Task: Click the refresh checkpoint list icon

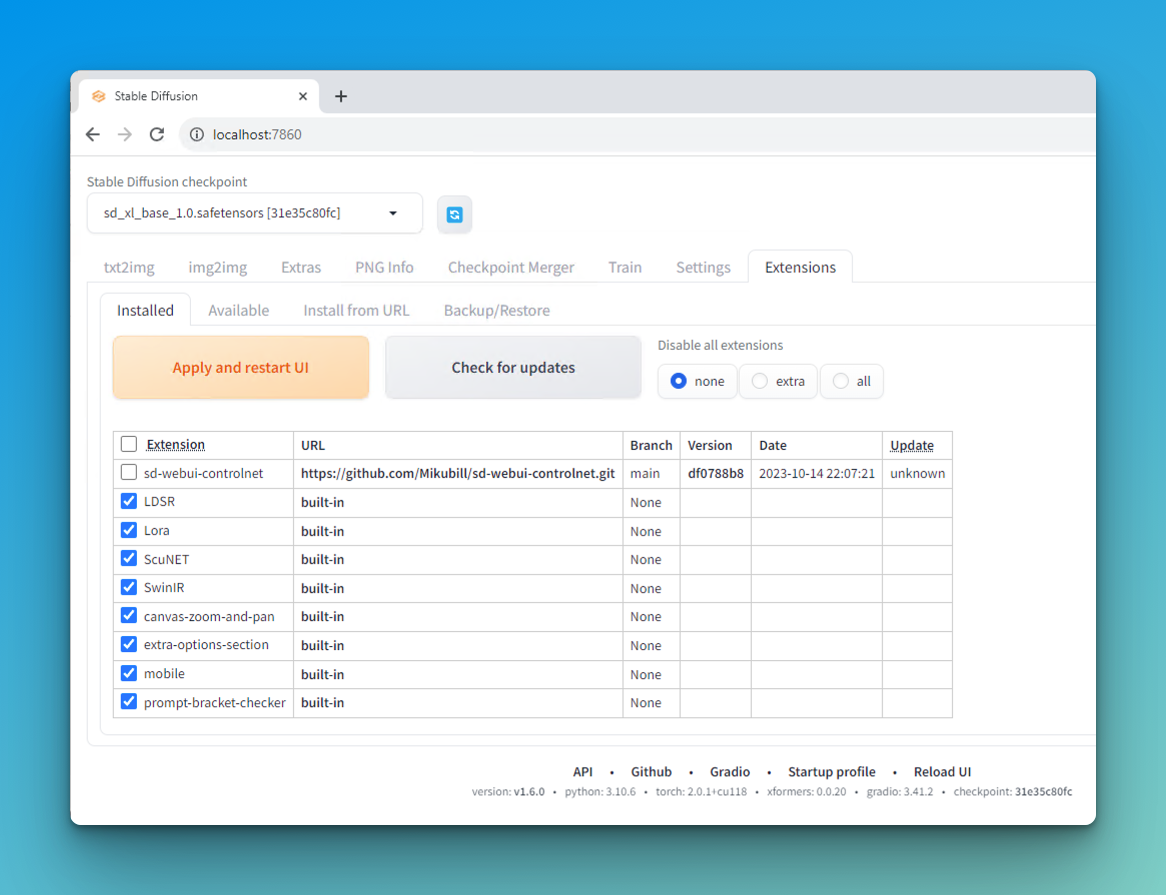Action: pos(454,214)
